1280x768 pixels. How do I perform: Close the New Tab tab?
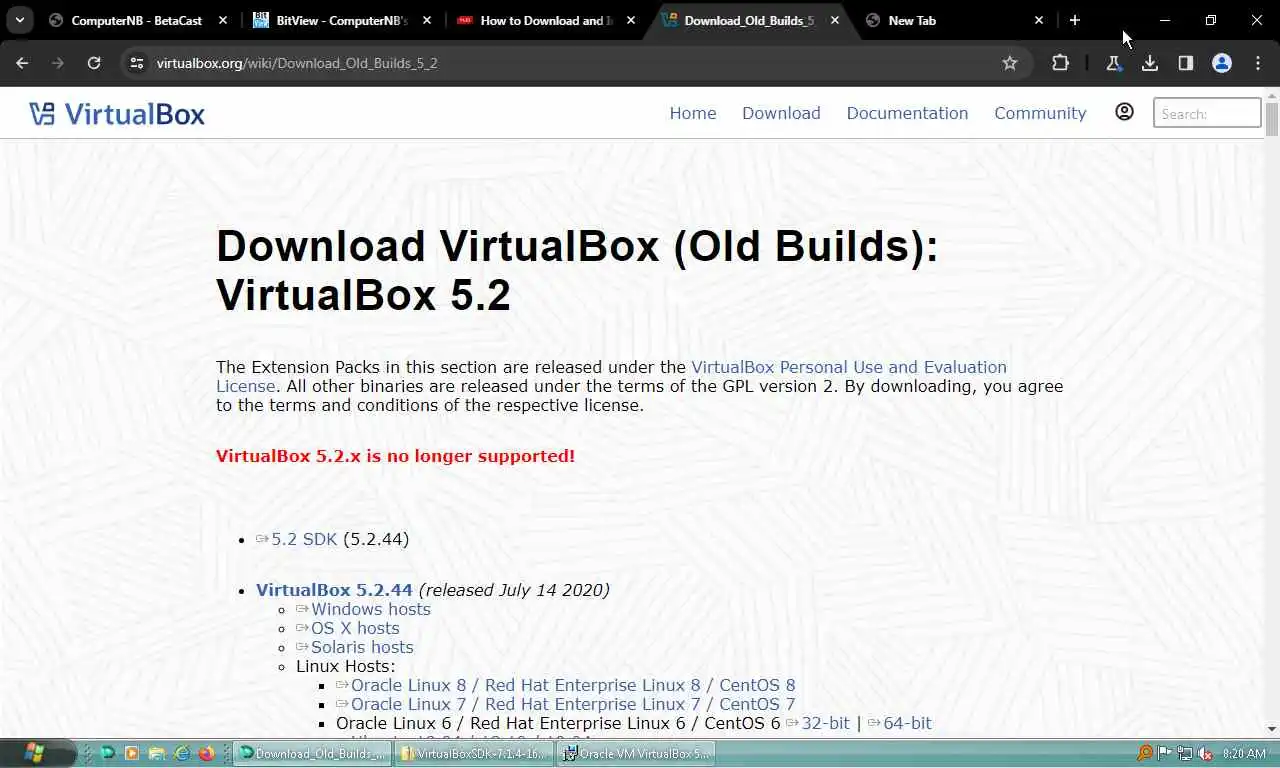pyautogui.click(x=1038, y=20)
